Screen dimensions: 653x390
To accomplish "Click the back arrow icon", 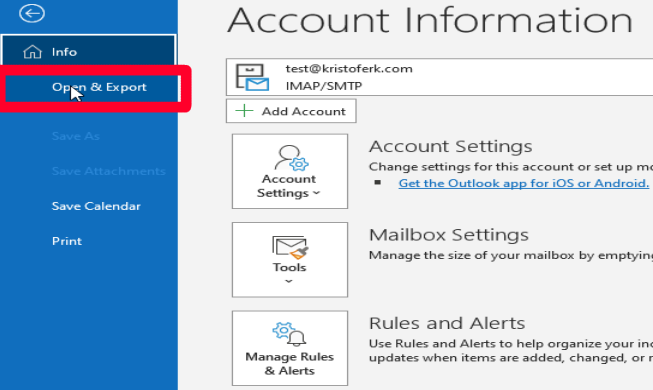I will 32,13.
